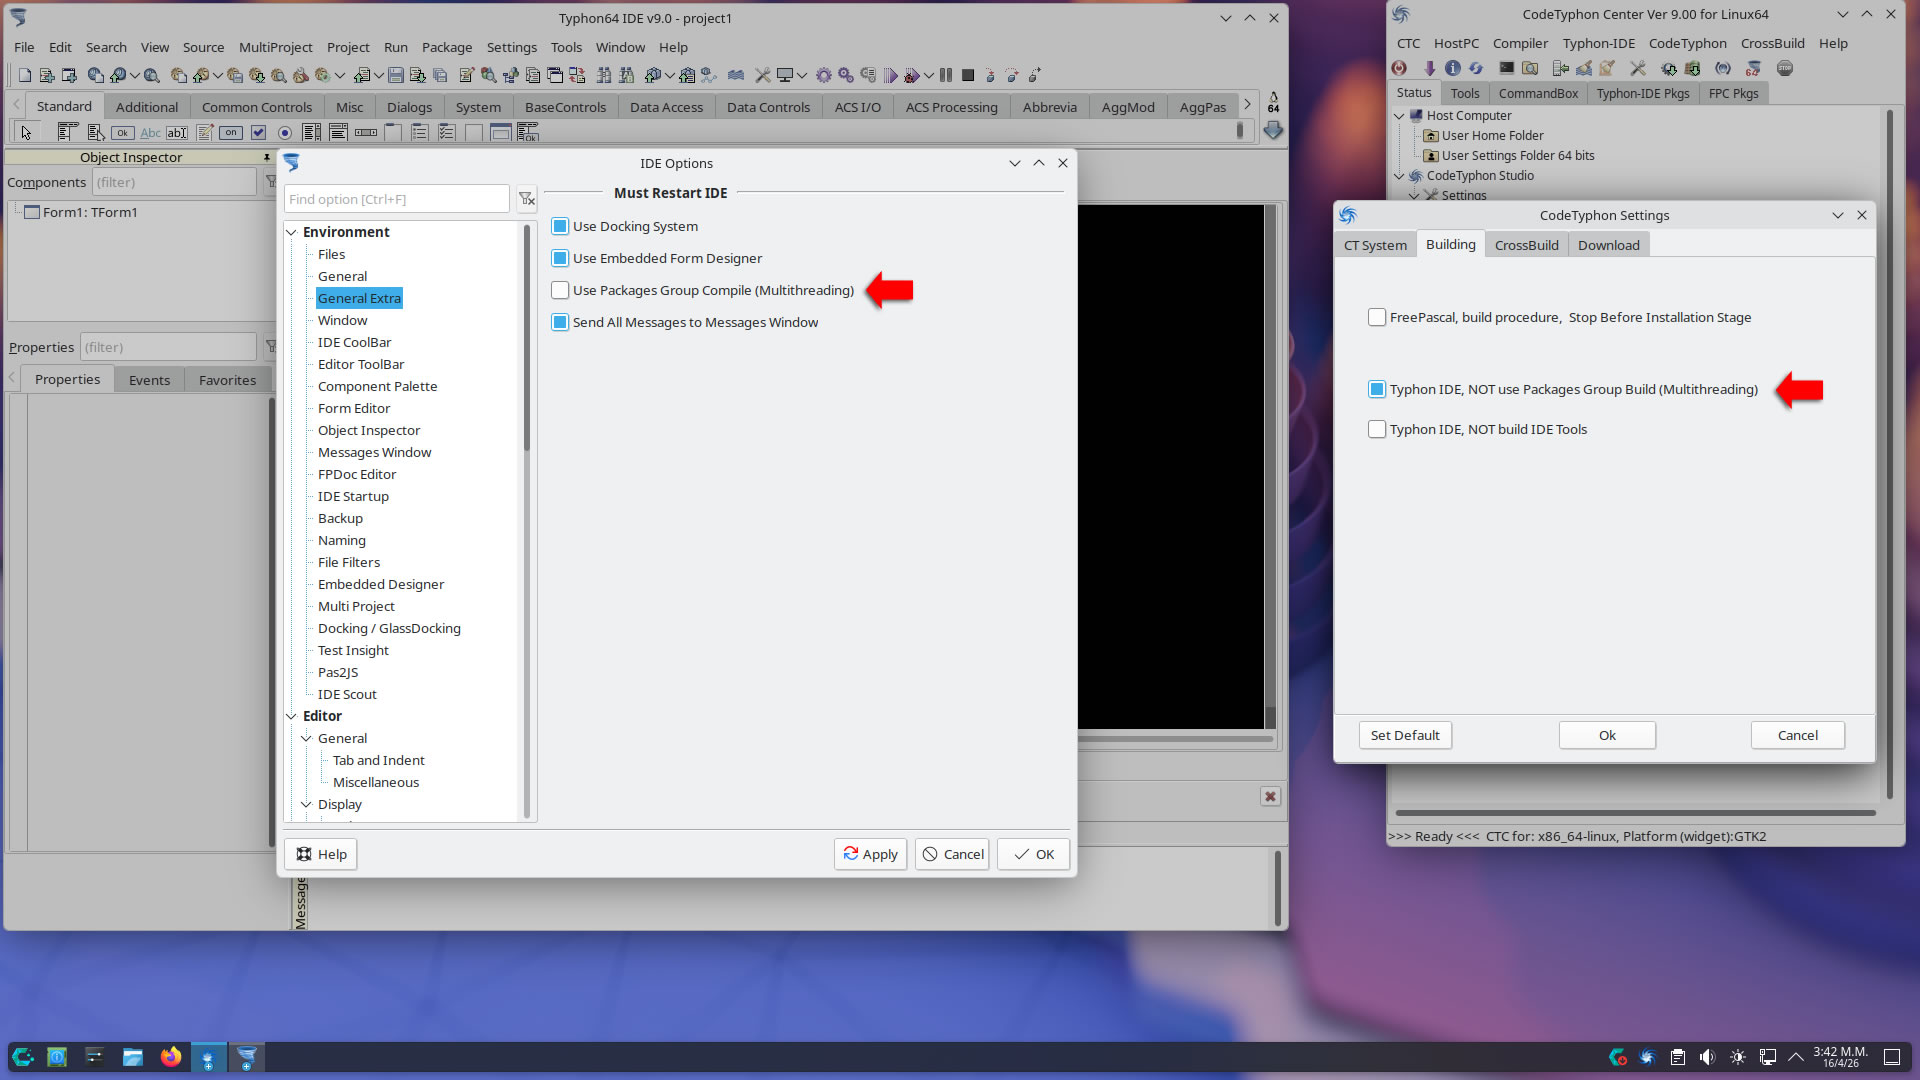Click the Stop icon in CodeTyphon Center toolbar

pos(1785,69)
